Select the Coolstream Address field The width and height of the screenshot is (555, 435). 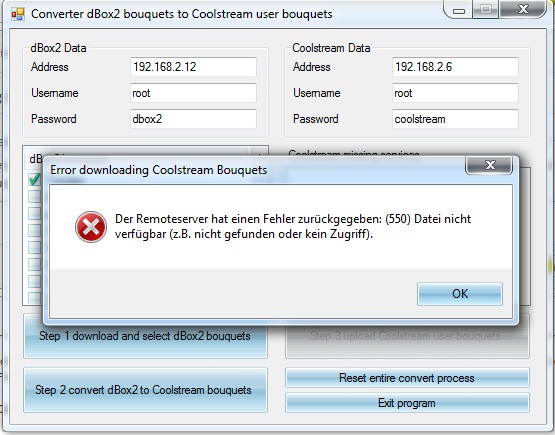click(x=455, y=67)
